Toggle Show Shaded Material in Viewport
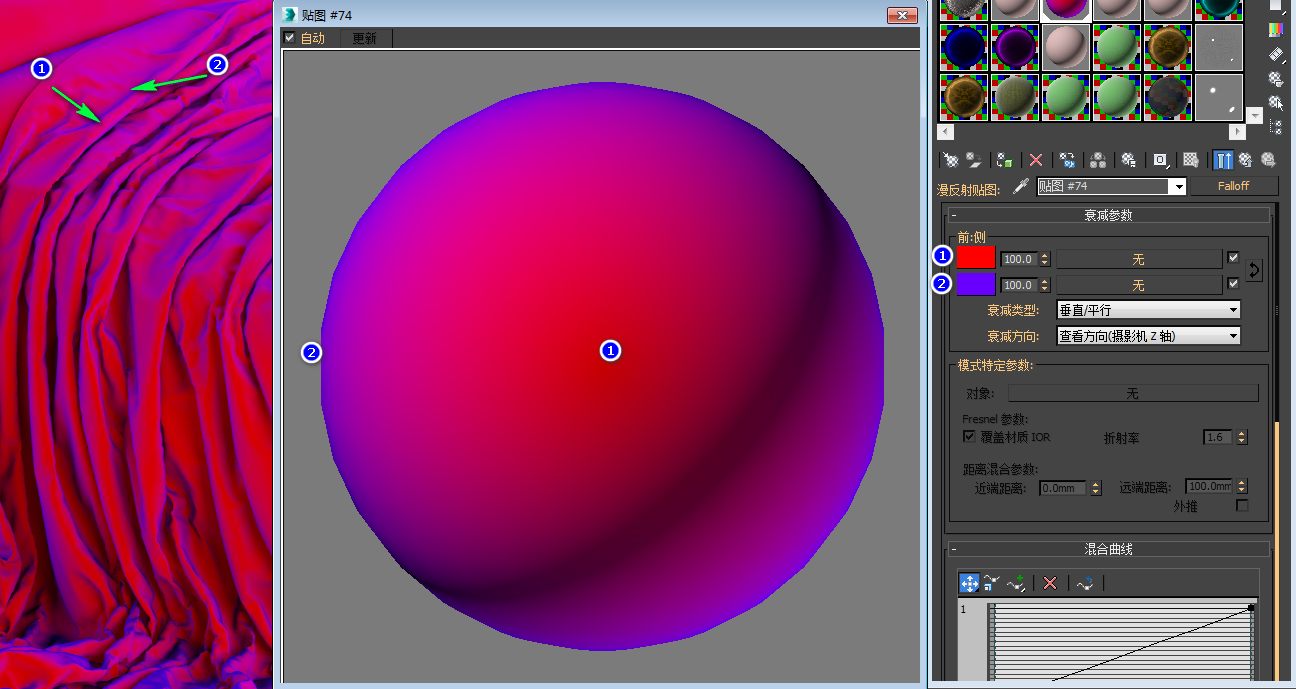This screenshot has width=1296, height=689. [1191, 160]
